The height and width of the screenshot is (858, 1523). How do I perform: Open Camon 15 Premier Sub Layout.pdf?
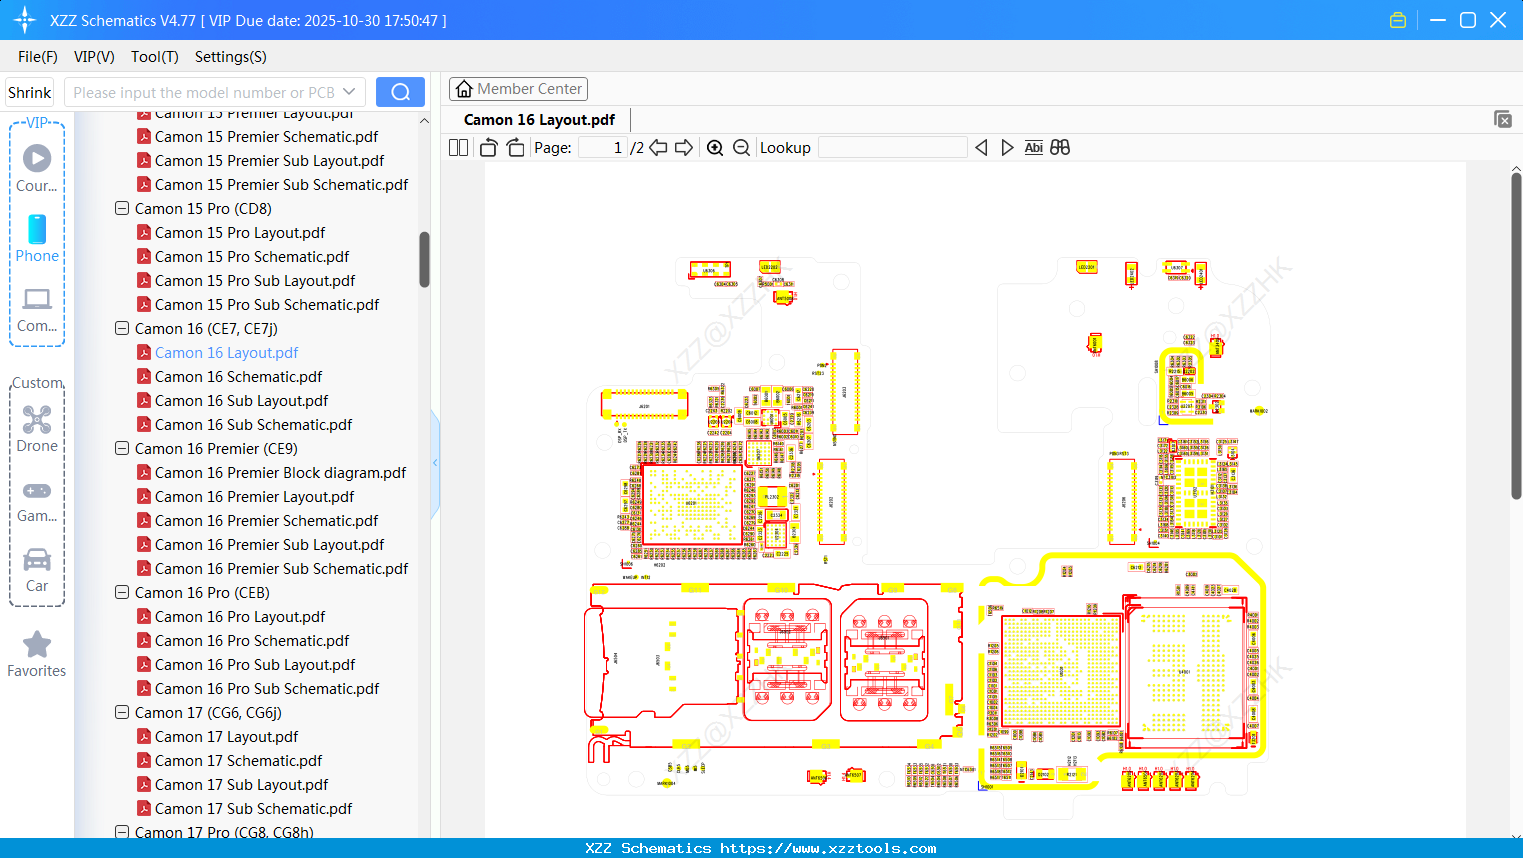point(269,160)
